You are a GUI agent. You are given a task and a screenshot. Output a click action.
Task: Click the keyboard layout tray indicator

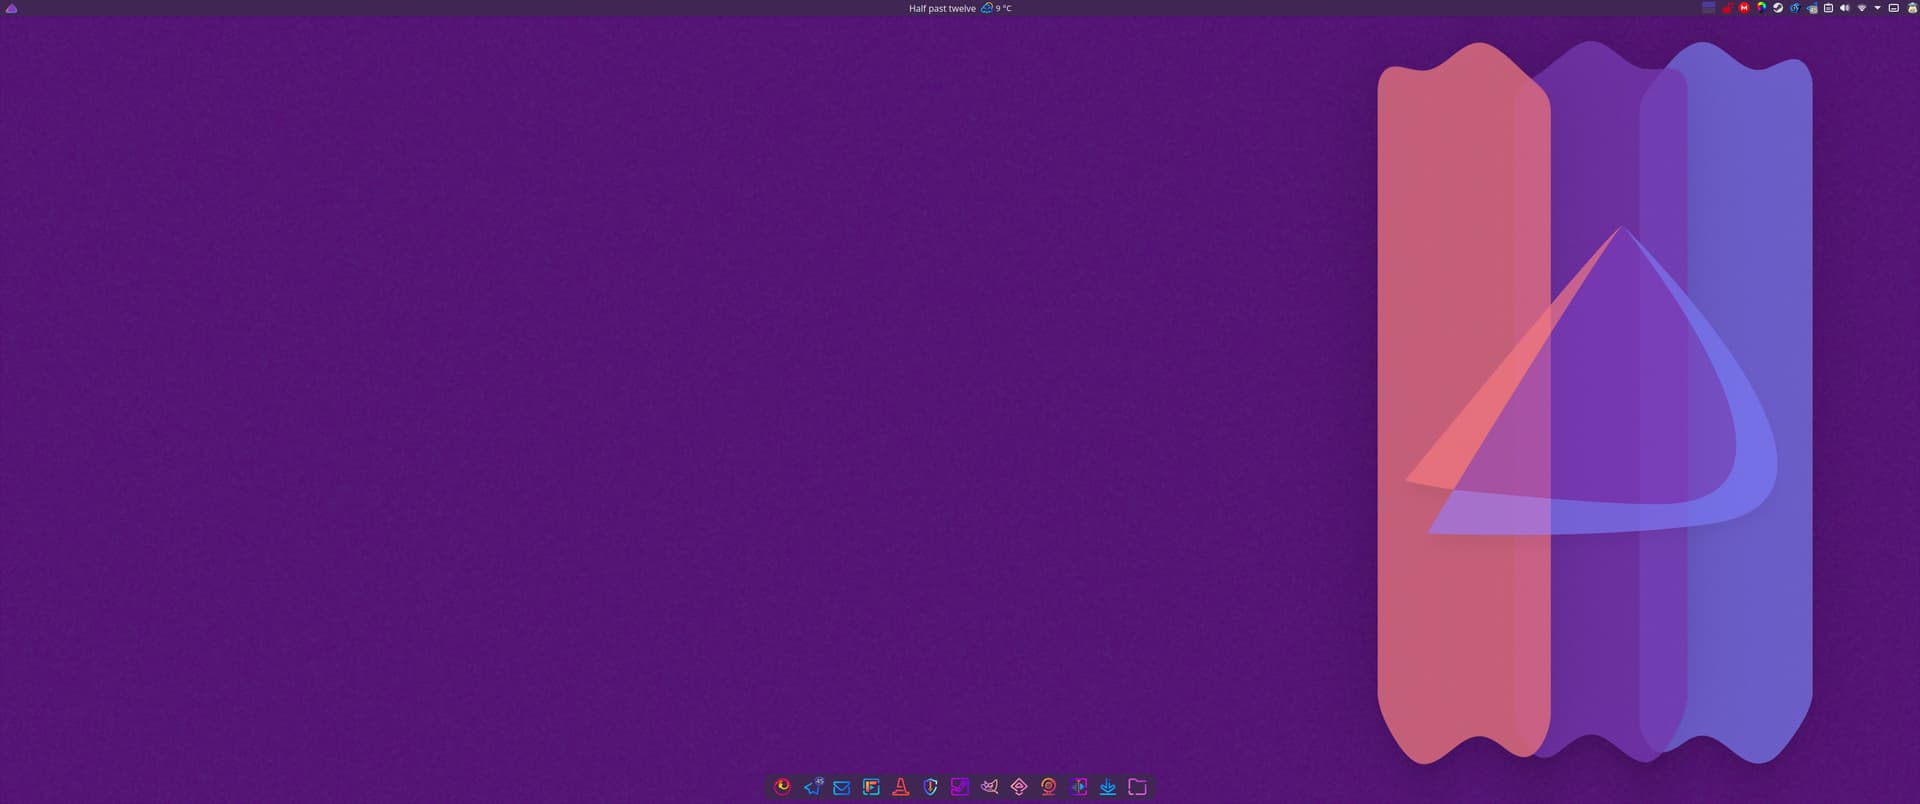point(1893,8)
